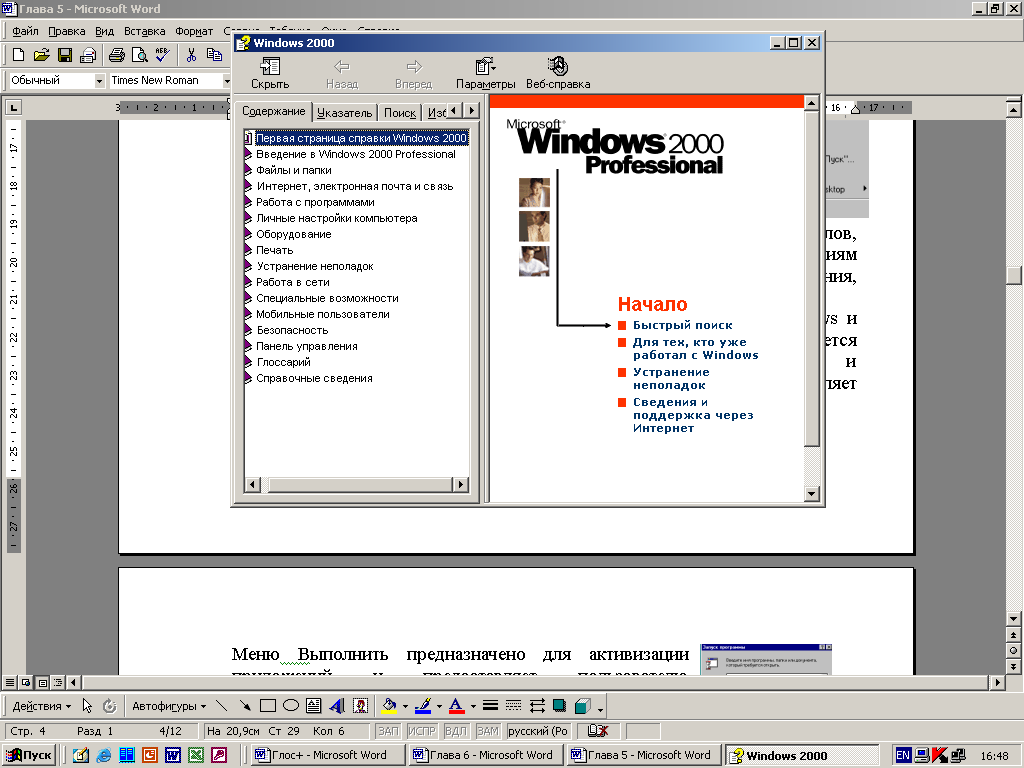Open Line Style options icon
Image resolution: width=1024 pixels, height=768 pixels.
[x=490, y=705]
